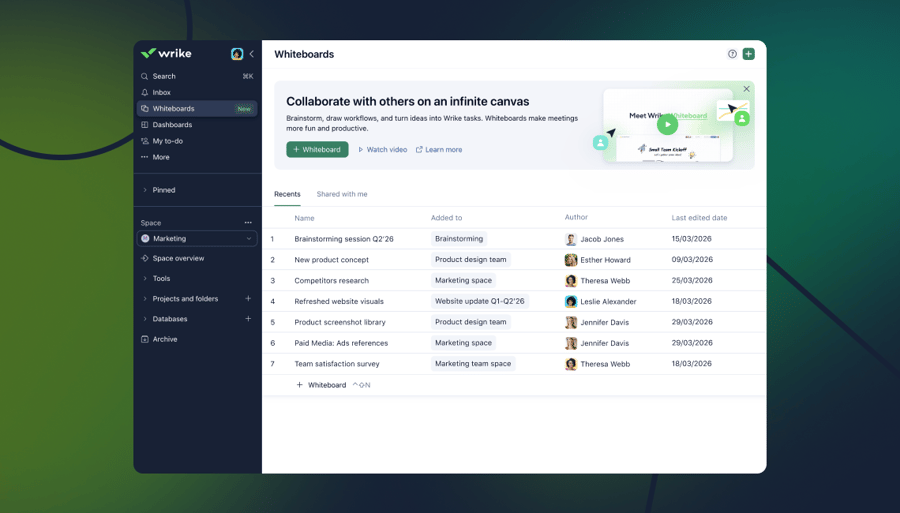The image size is (900, 513).
Task: Open Refreshed website visuals whiteboard
Action: (339, 301)
